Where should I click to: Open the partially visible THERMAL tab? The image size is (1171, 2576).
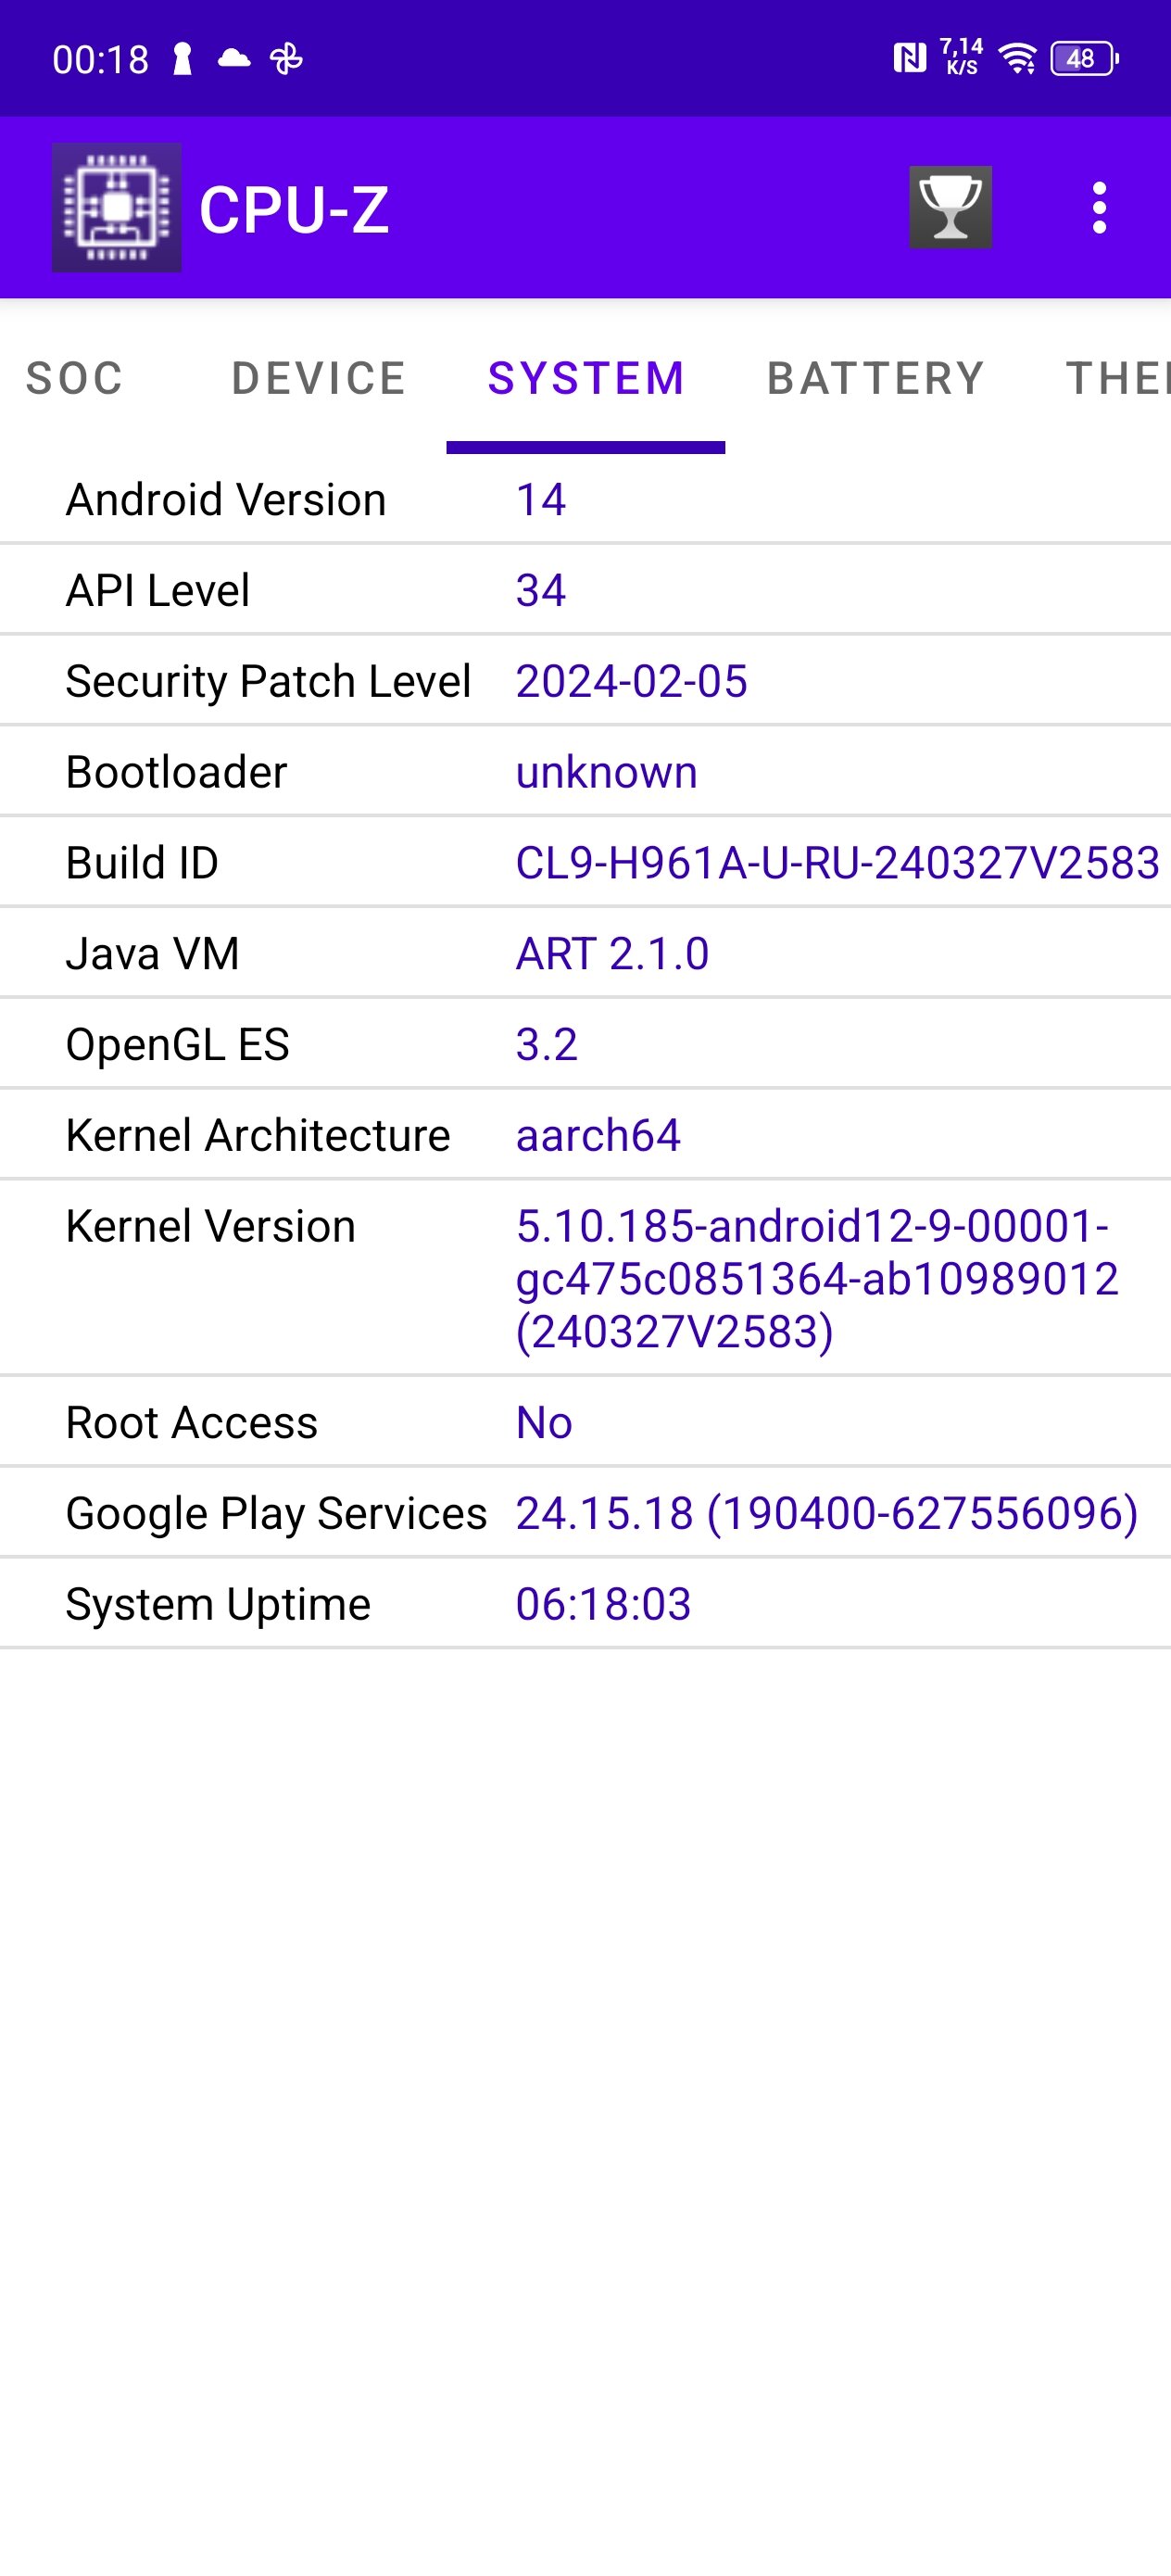[1116, 379]
